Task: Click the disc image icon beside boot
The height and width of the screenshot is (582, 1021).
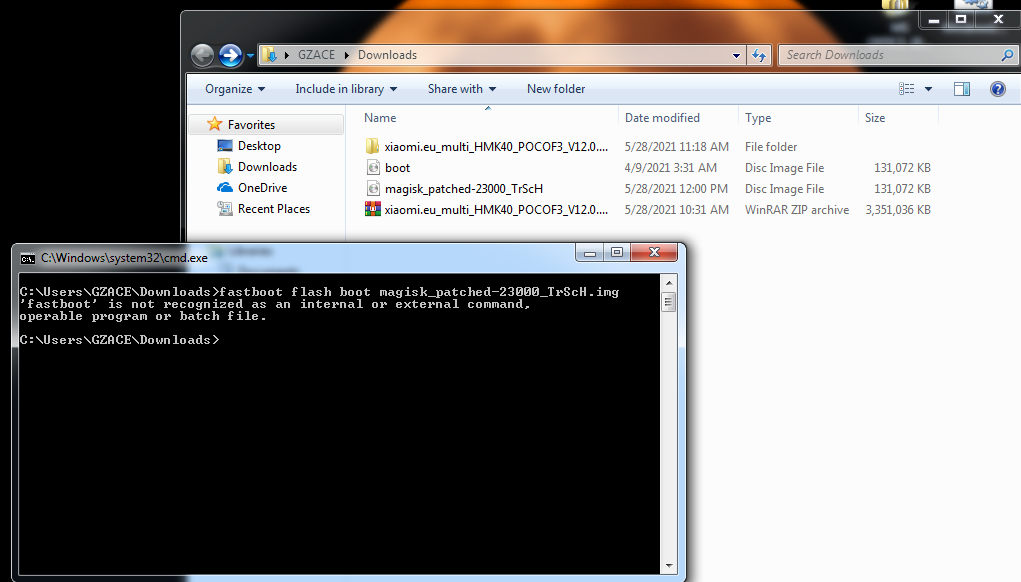Action: click(373, 167)
